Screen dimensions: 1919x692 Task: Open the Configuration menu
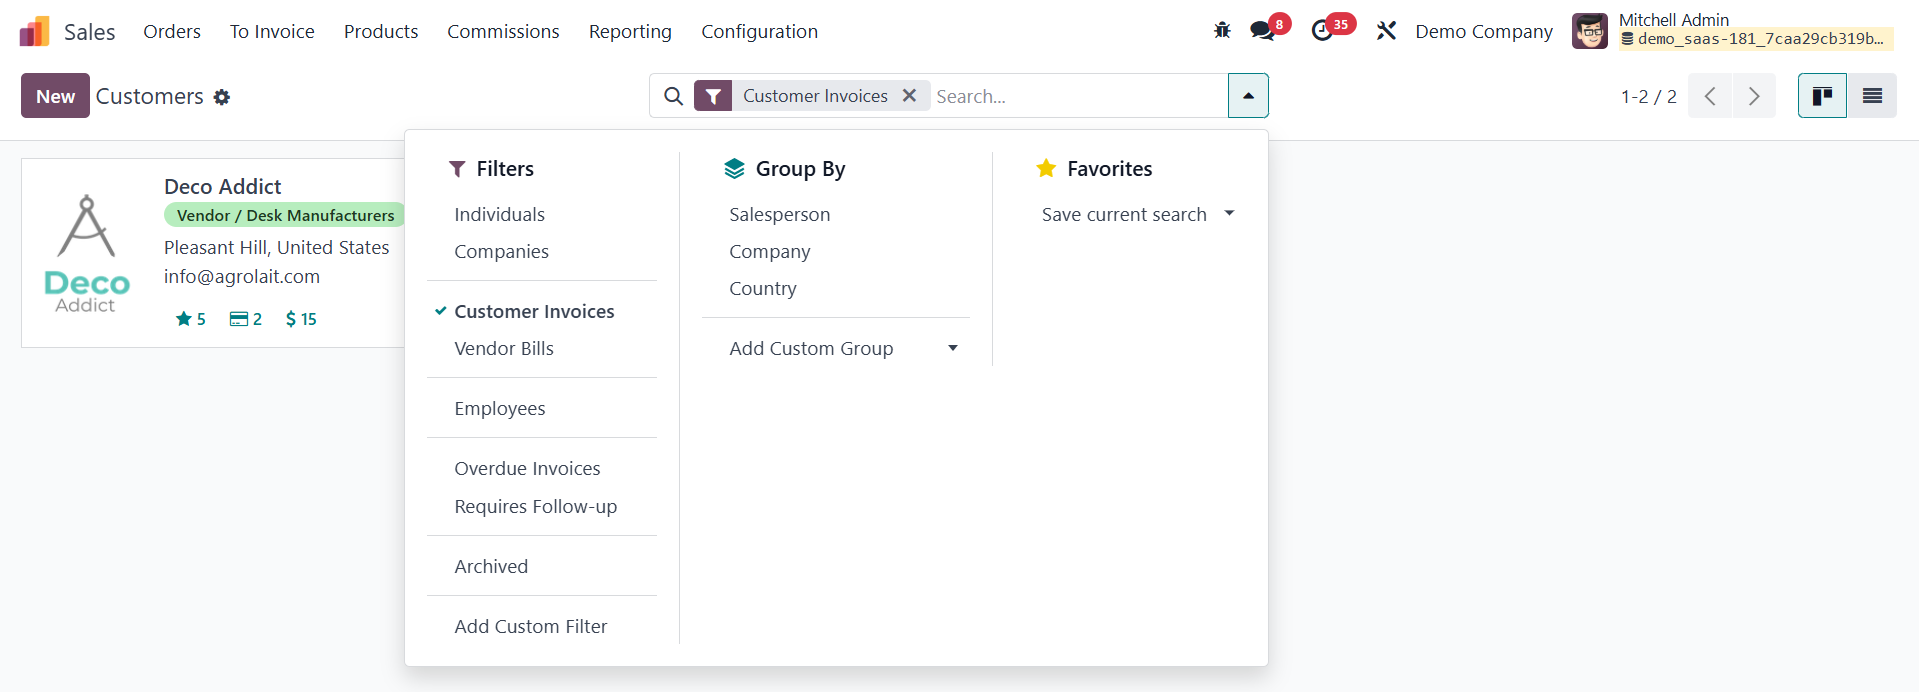[x=759, y=32]
